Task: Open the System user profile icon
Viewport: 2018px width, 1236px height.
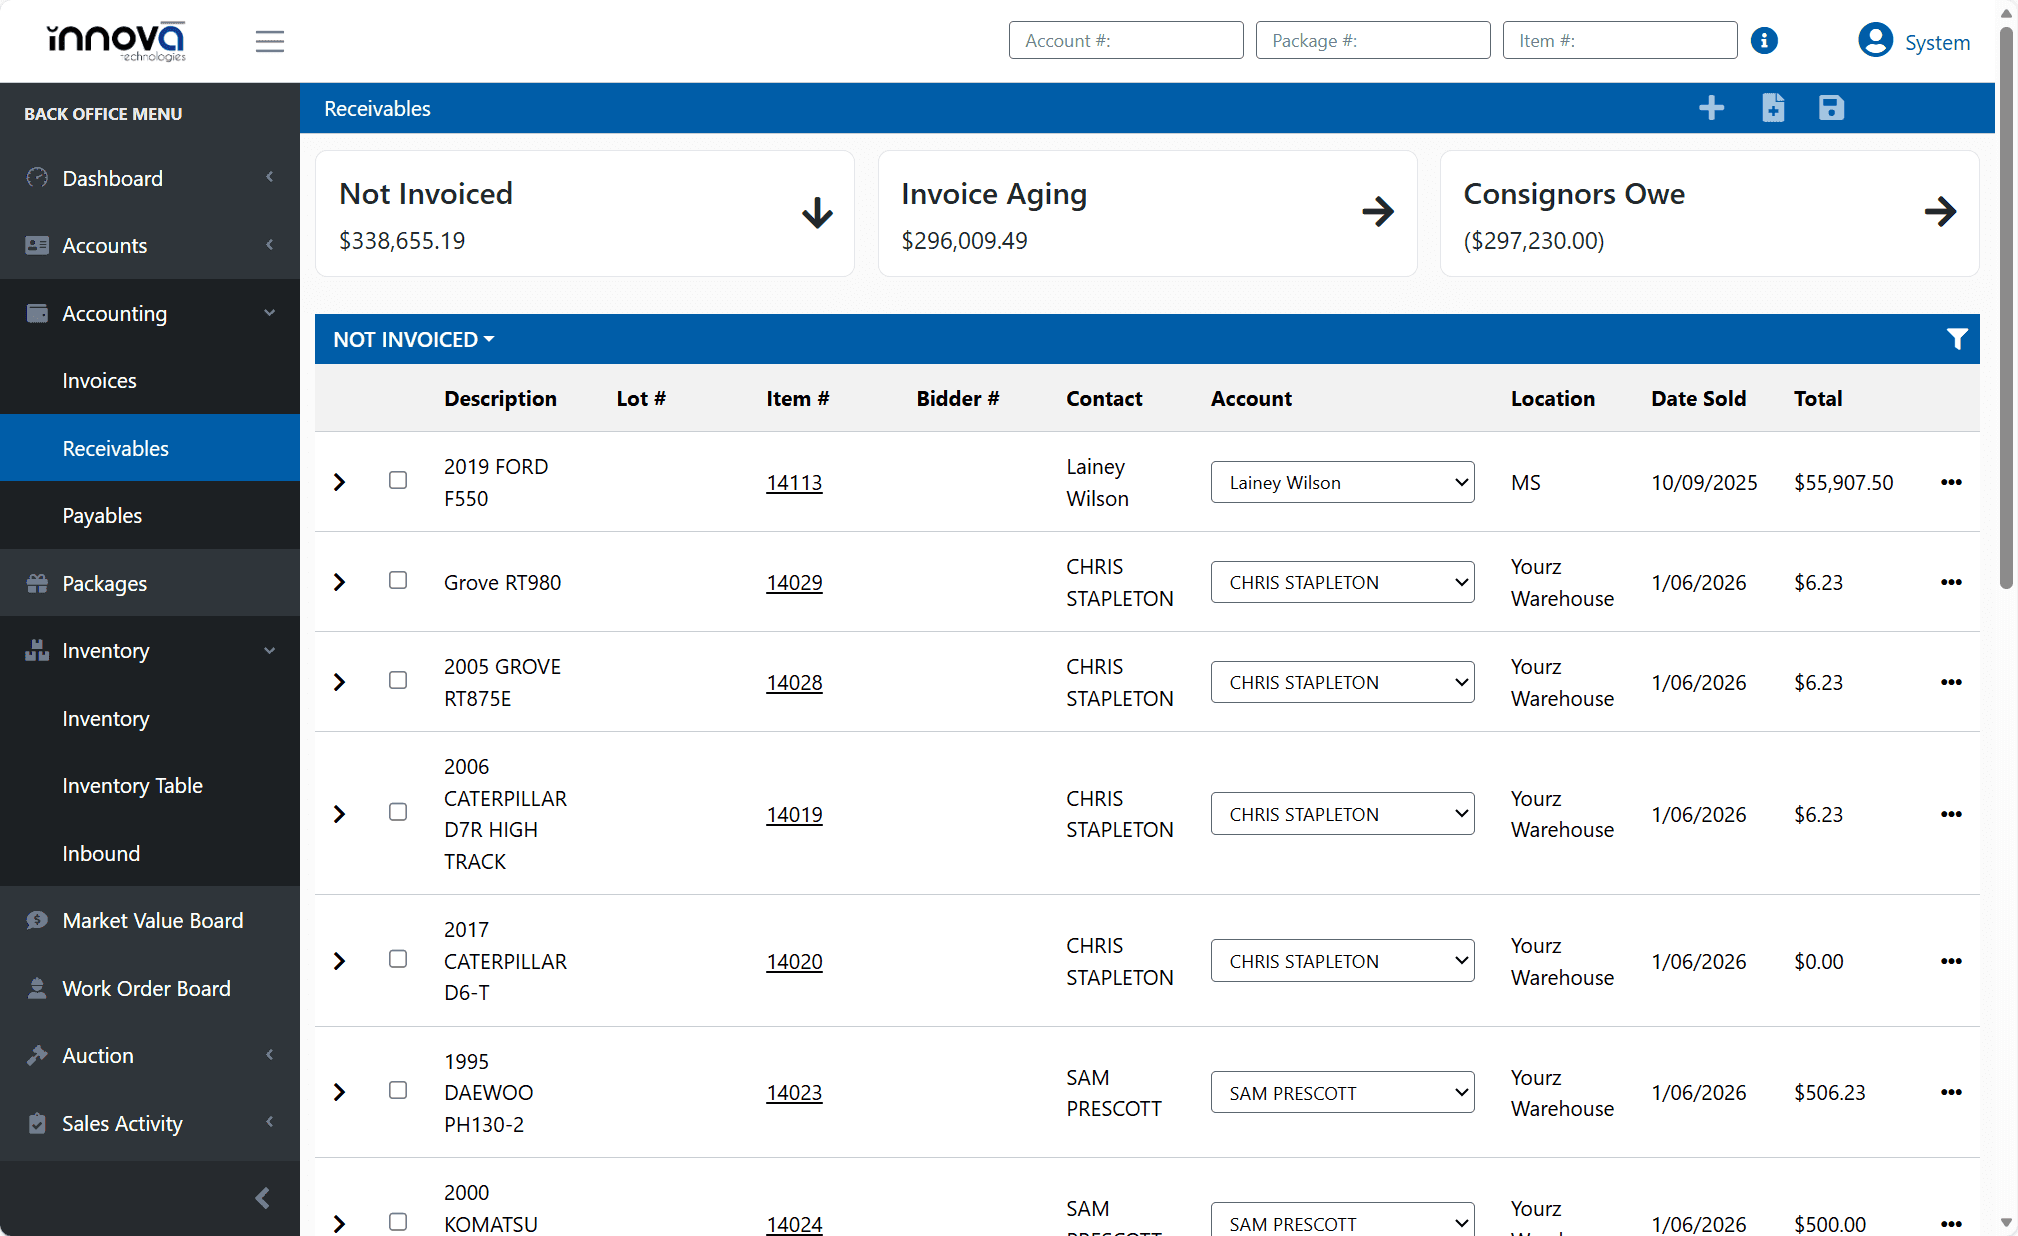Action: [x=1875, y=41]
